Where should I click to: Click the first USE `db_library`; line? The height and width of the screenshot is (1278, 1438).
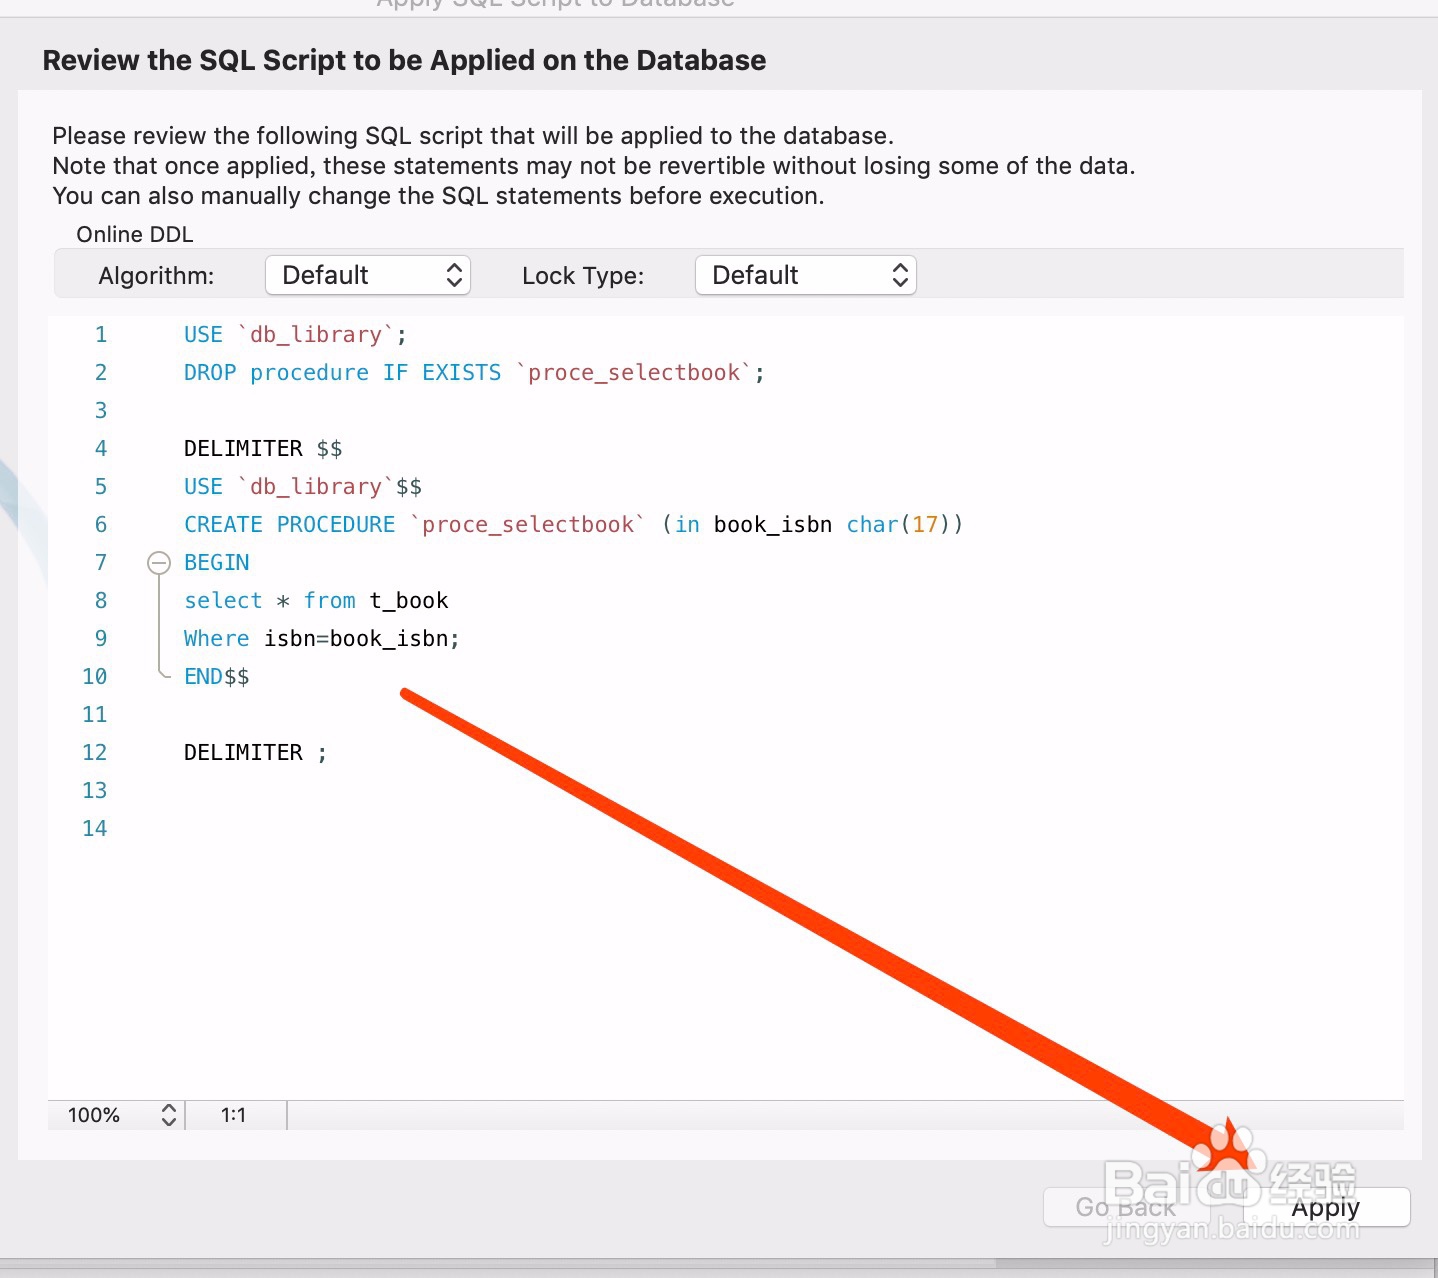295,335
